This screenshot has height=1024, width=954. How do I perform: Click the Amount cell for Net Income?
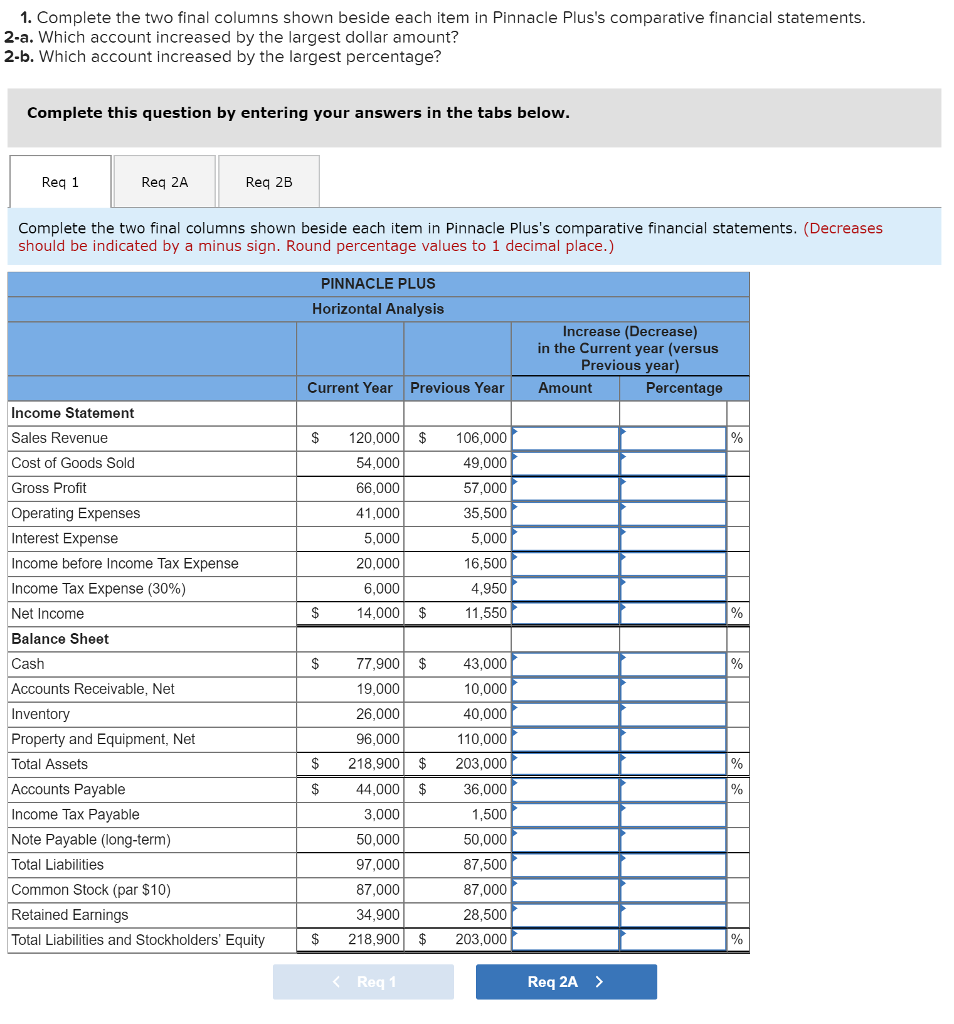566,613
